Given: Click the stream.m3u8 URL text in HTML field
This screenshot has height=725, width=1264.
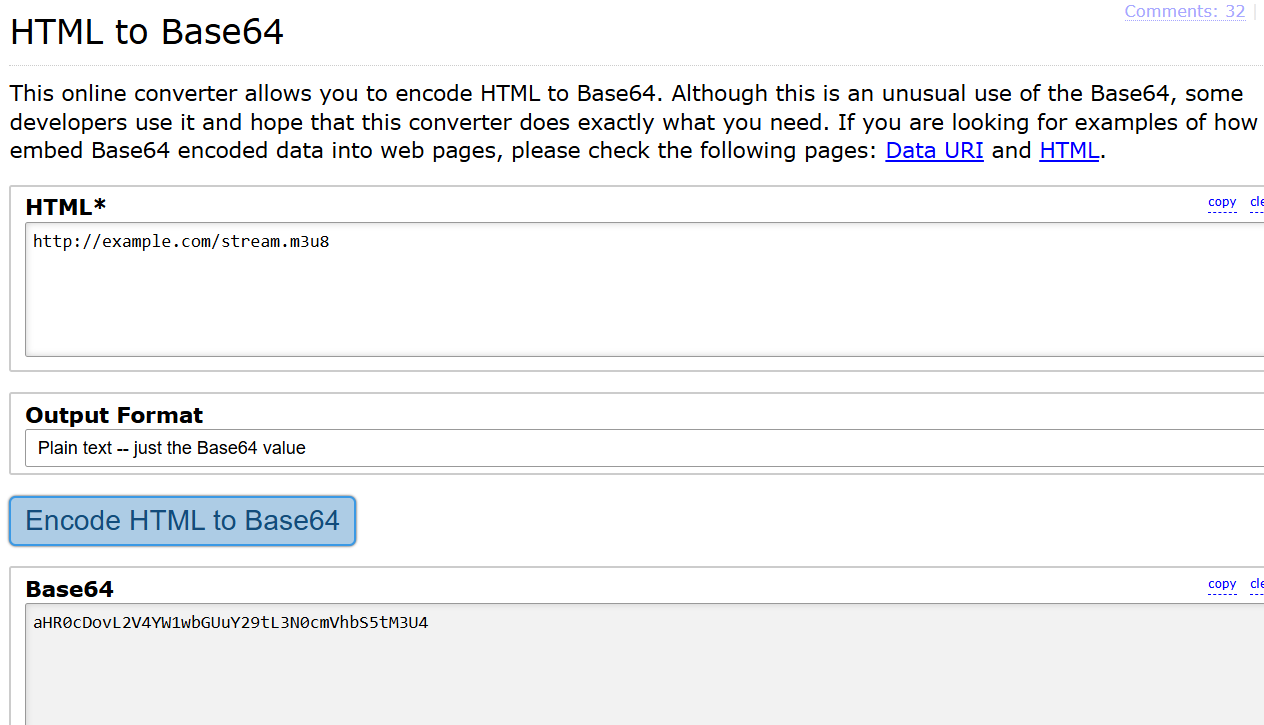Looking at the screenshot, I should tap(180, 241).
